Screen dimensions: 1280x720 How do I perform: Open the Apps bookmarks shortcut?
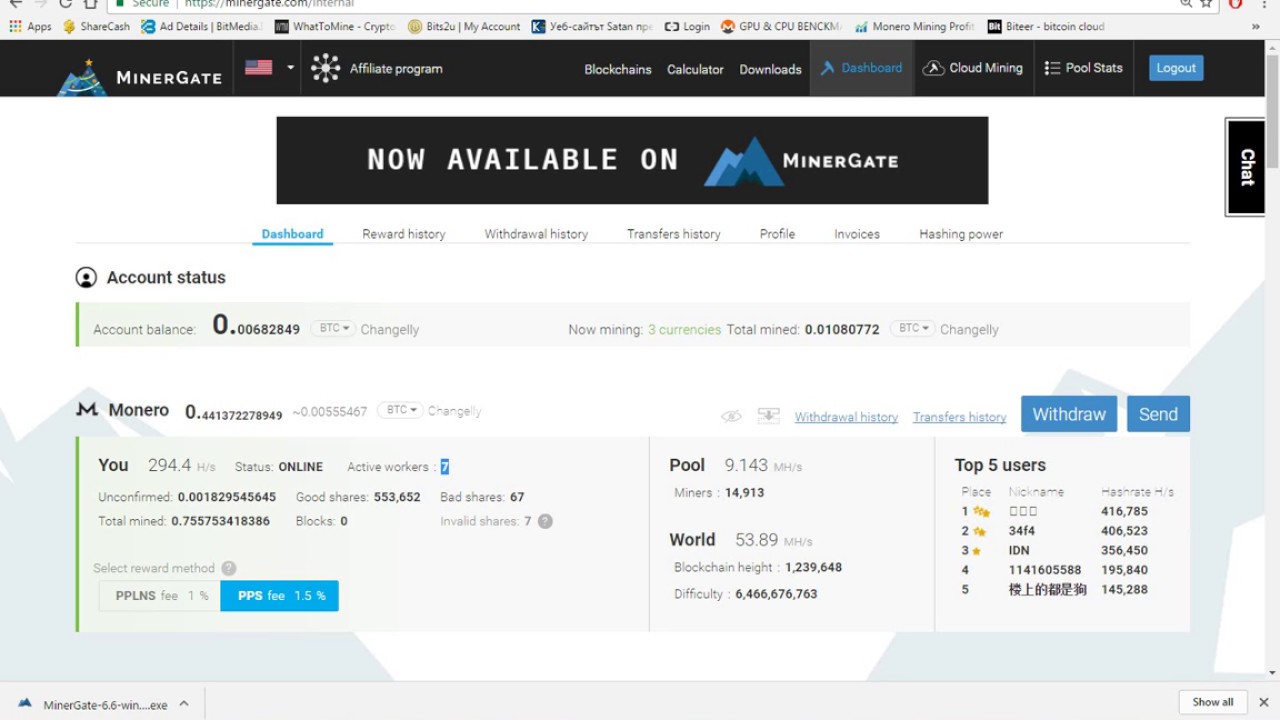(x=30, y=26)
